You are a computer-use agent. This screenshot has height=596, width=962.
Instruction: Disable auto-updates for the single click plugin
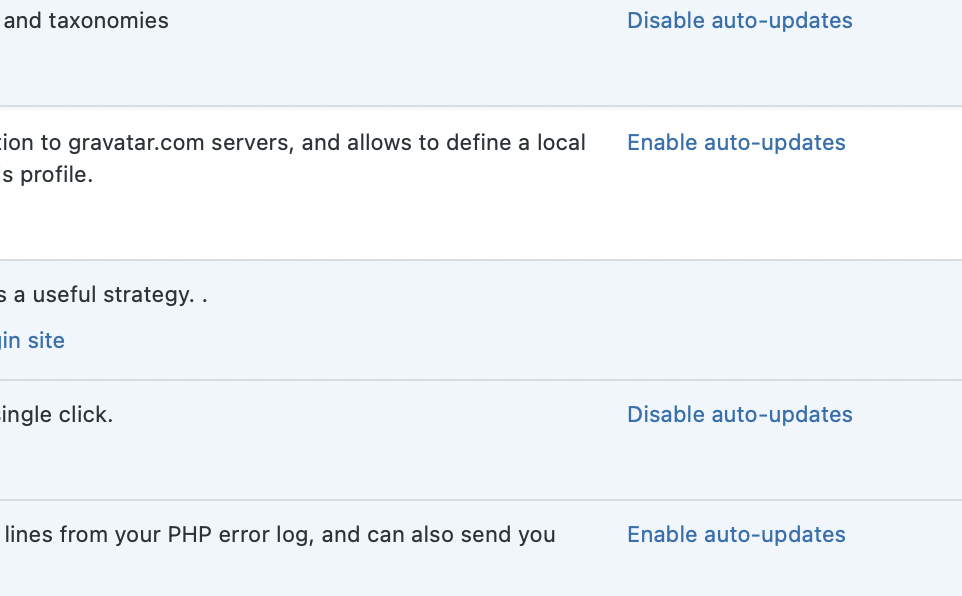(x=739, y=414)
